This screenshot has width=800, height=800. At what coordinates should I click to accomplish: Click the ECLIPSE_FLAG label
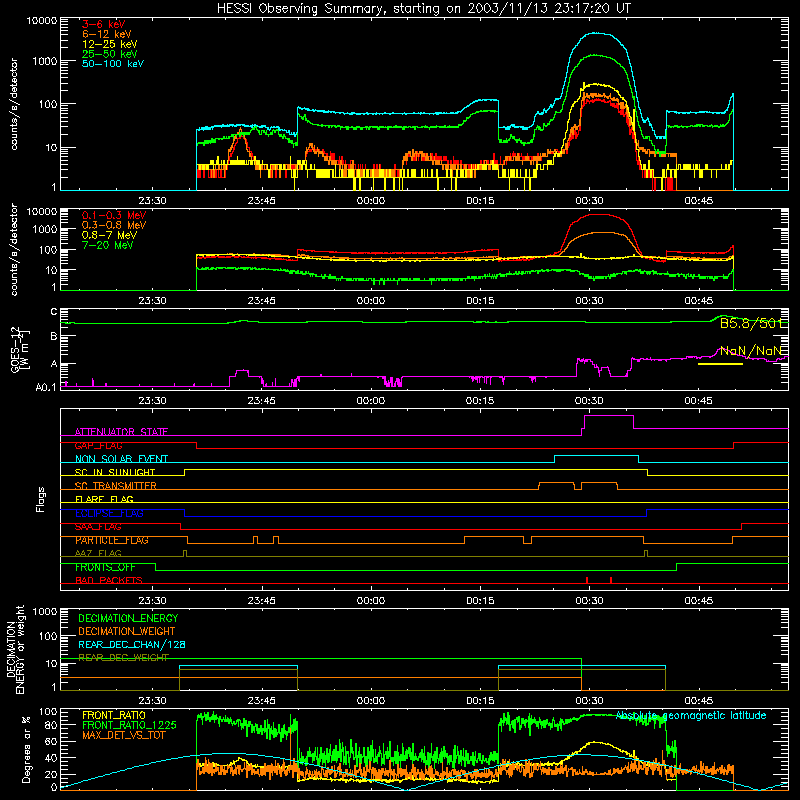(109, 513)
